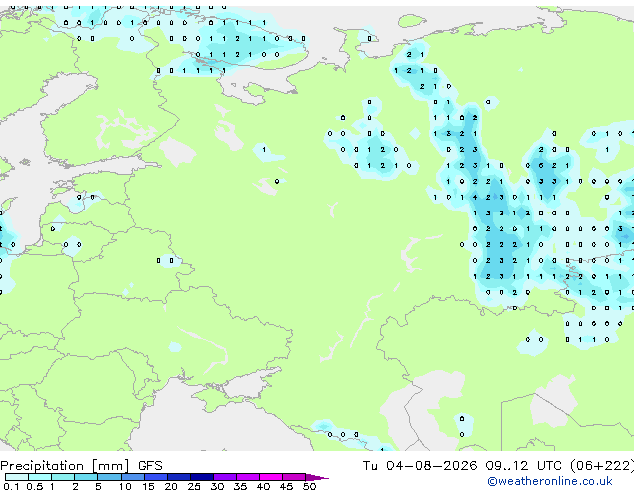
Task: Click the 25–30 mm dark navy legend swatch
Action: [202, 477]
